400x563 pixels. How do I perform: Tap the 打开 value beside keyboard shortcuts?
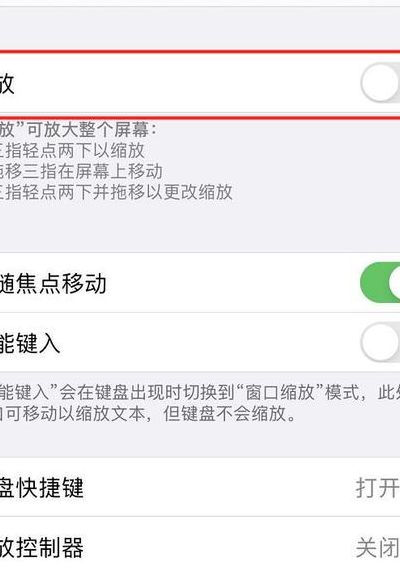(377, 488)
